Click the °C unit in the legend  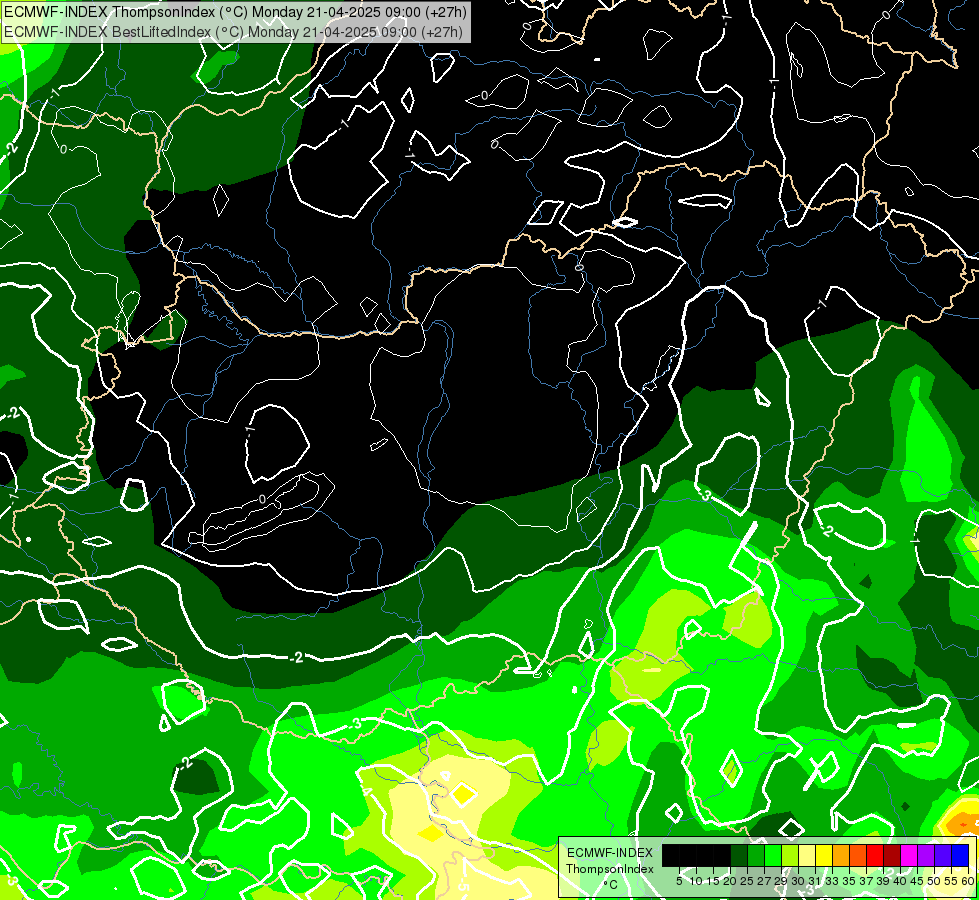click(x=610, y=885)
